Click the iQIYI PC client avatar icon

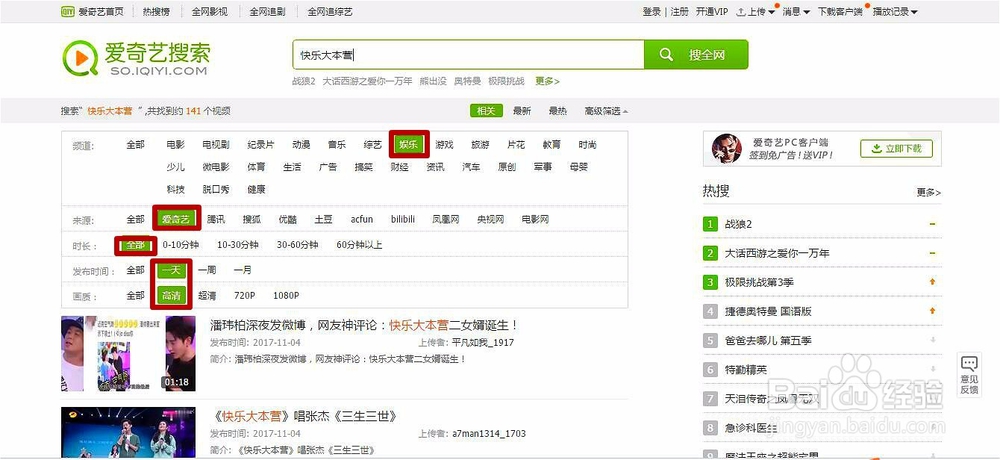(726, 149)
